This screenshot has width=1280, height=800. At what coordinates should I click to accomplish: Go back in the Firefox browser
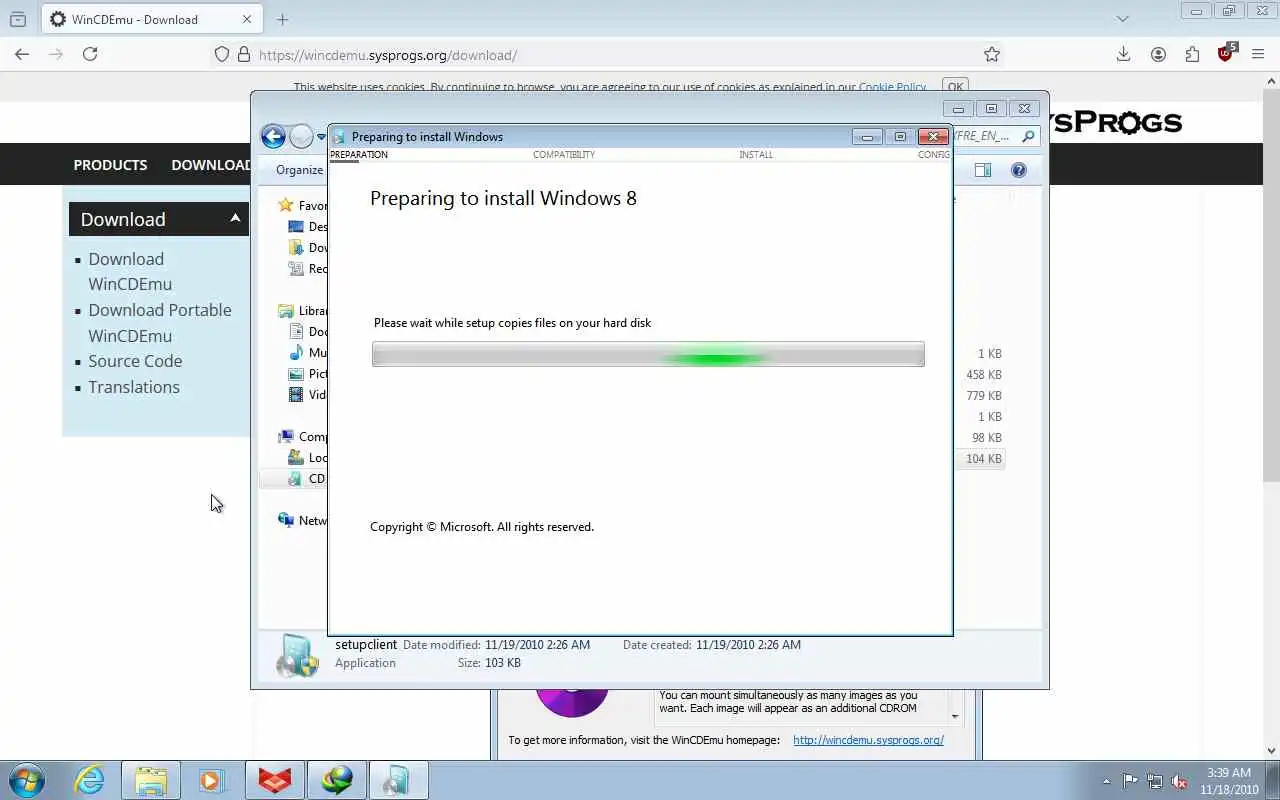[22, 54]
